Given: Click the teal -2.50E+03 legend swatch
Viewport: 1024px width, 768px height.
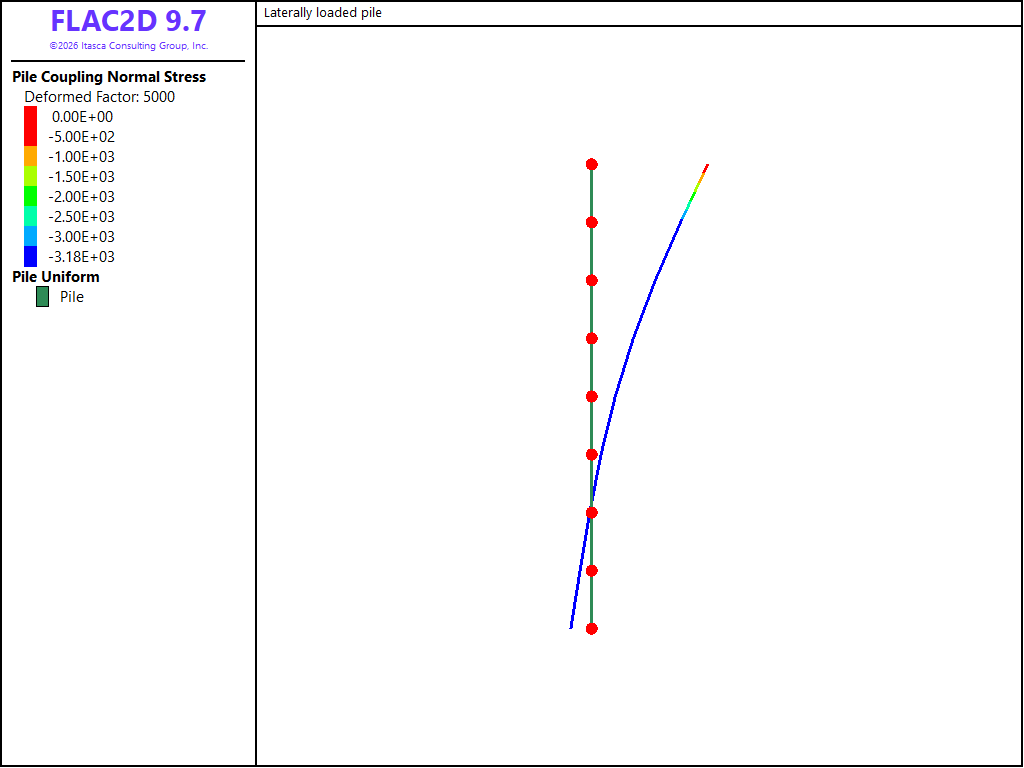Looking at the screenshot, I should (x=31, y=216).
